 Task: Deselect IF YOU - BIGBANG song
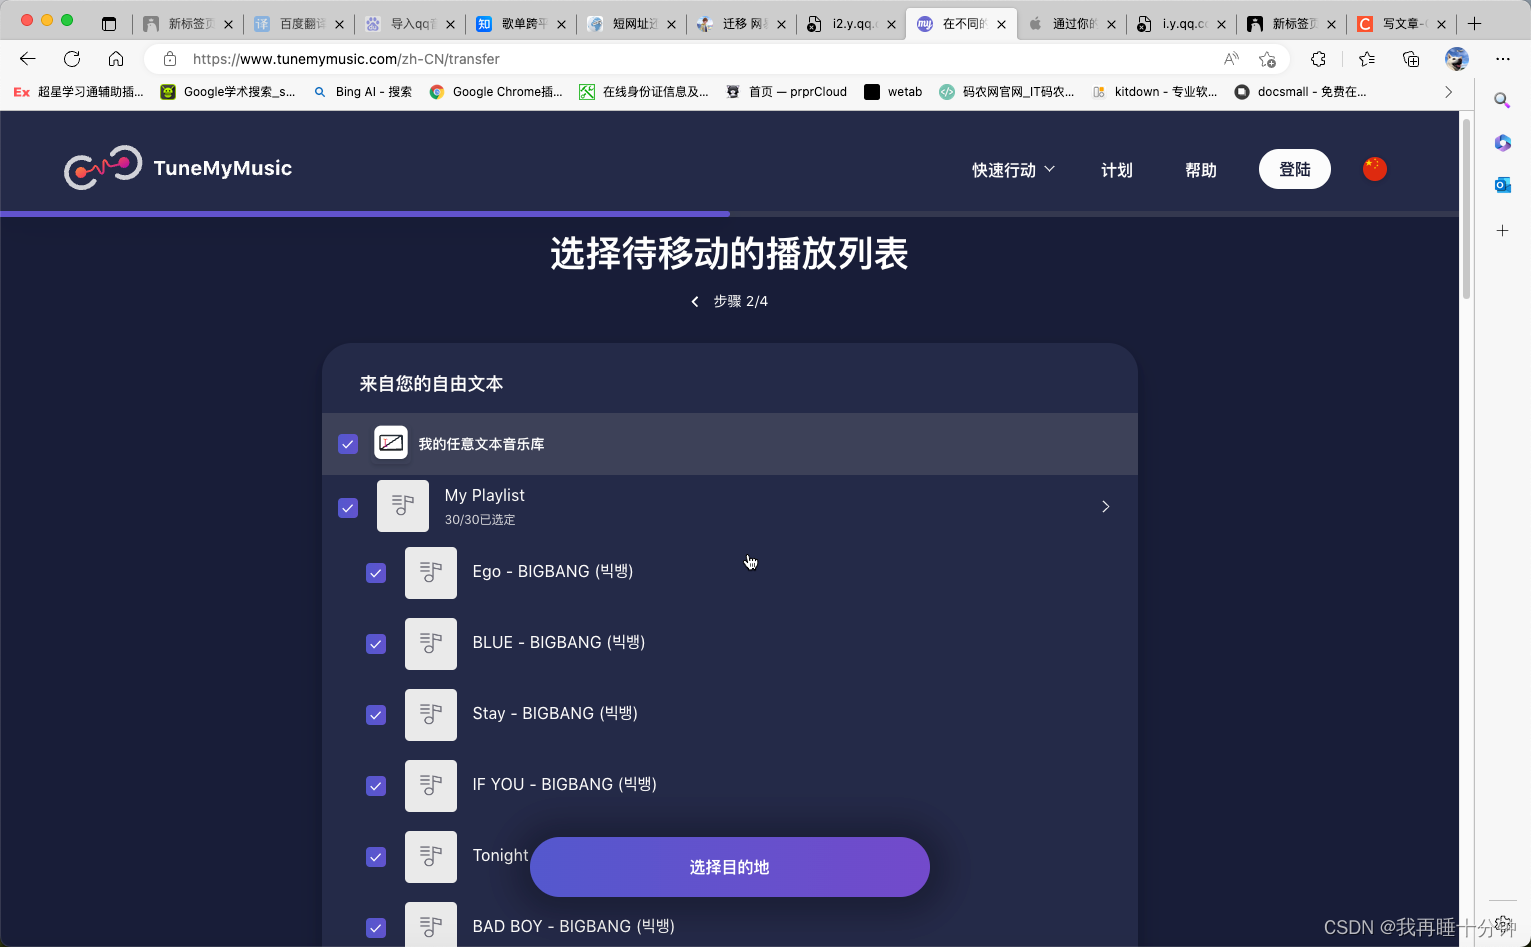(376, 786)
